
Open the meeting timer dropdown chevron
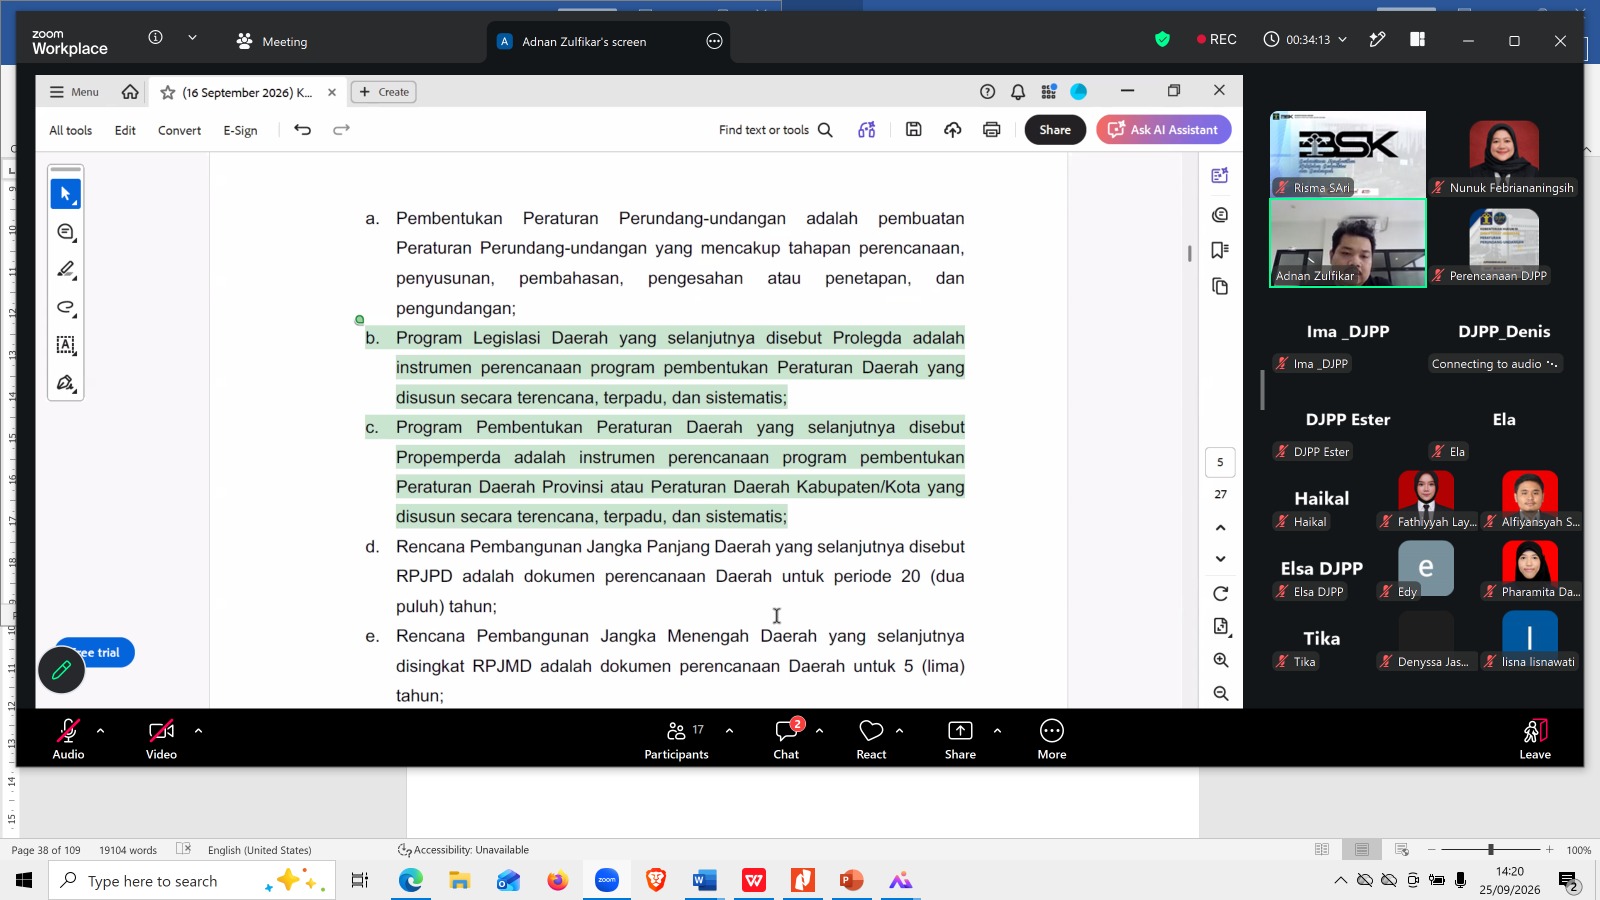(1342, 40)
